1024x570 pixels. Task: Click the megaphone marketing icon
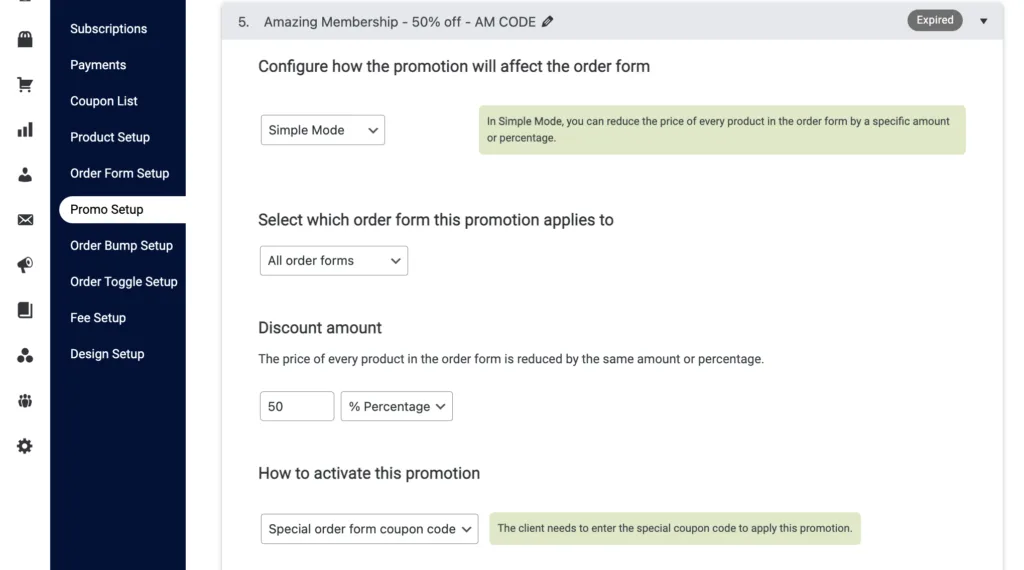pos(25,265)
